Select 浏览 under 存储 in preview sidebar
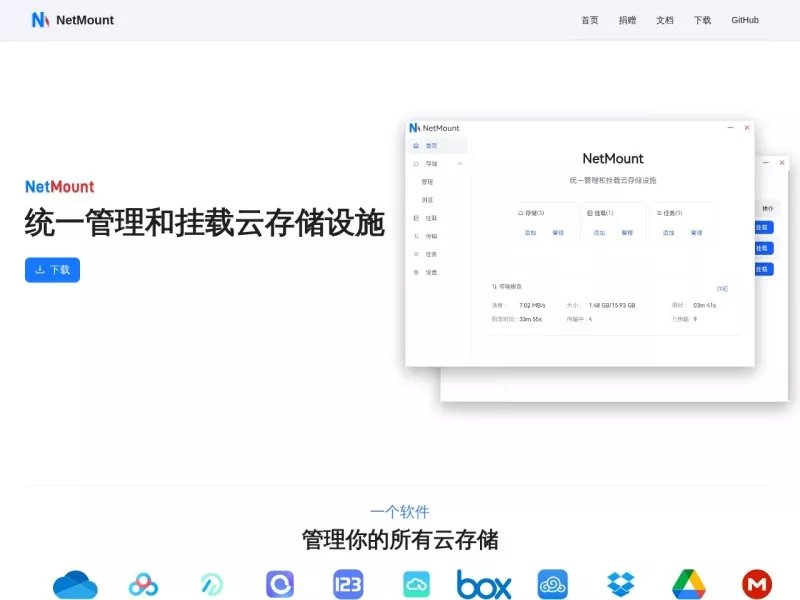800x600 pixels. 428,200
